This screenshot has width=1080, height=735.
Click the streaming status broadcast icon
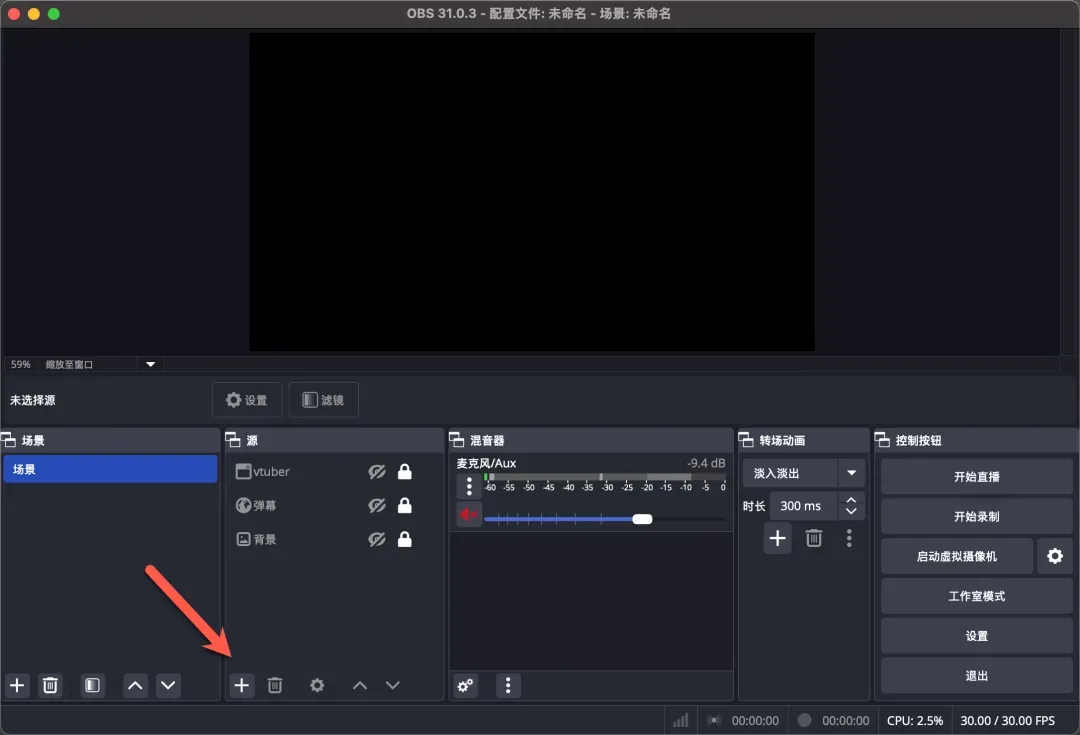click(x=714, y=721)
